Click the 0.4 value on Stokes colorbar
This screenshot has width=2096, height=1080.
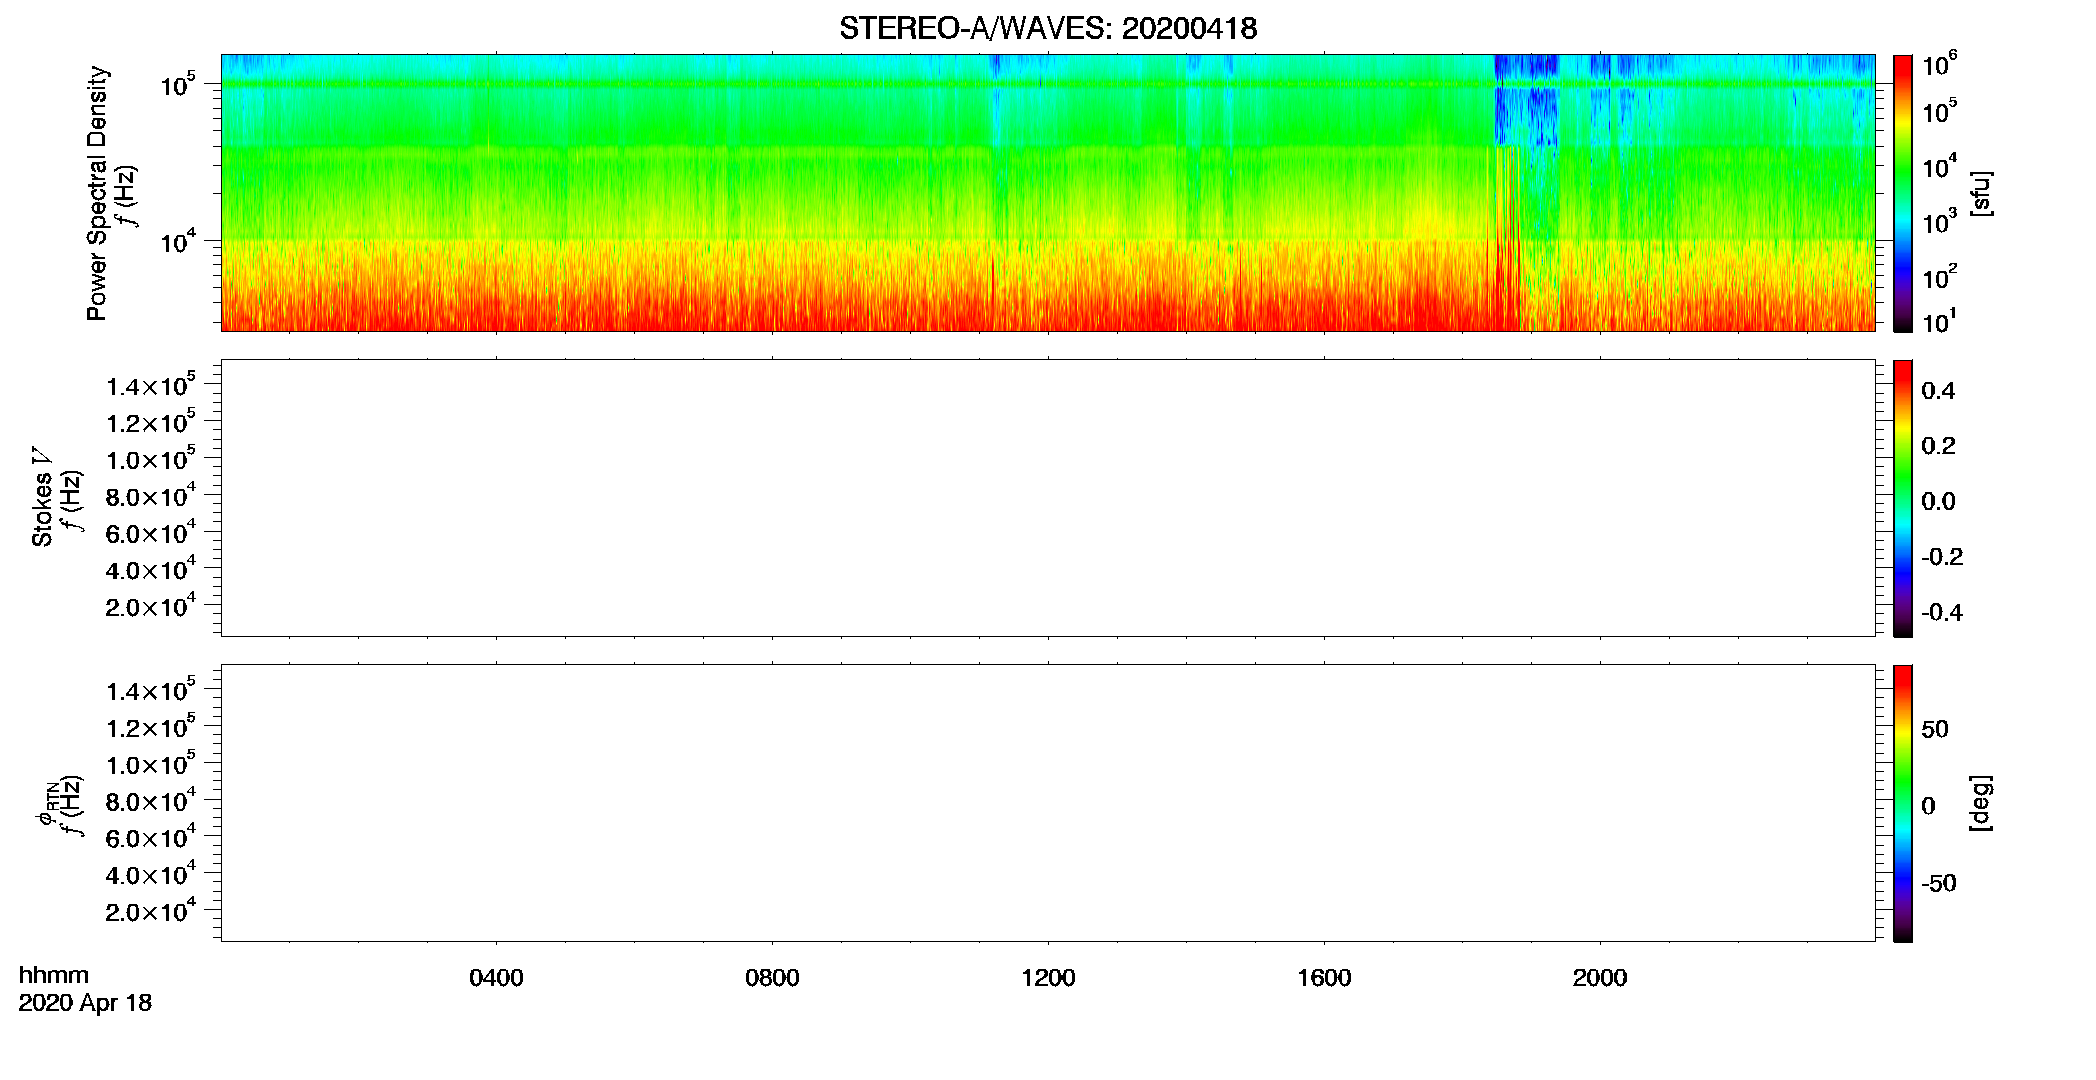(1938, 391)
